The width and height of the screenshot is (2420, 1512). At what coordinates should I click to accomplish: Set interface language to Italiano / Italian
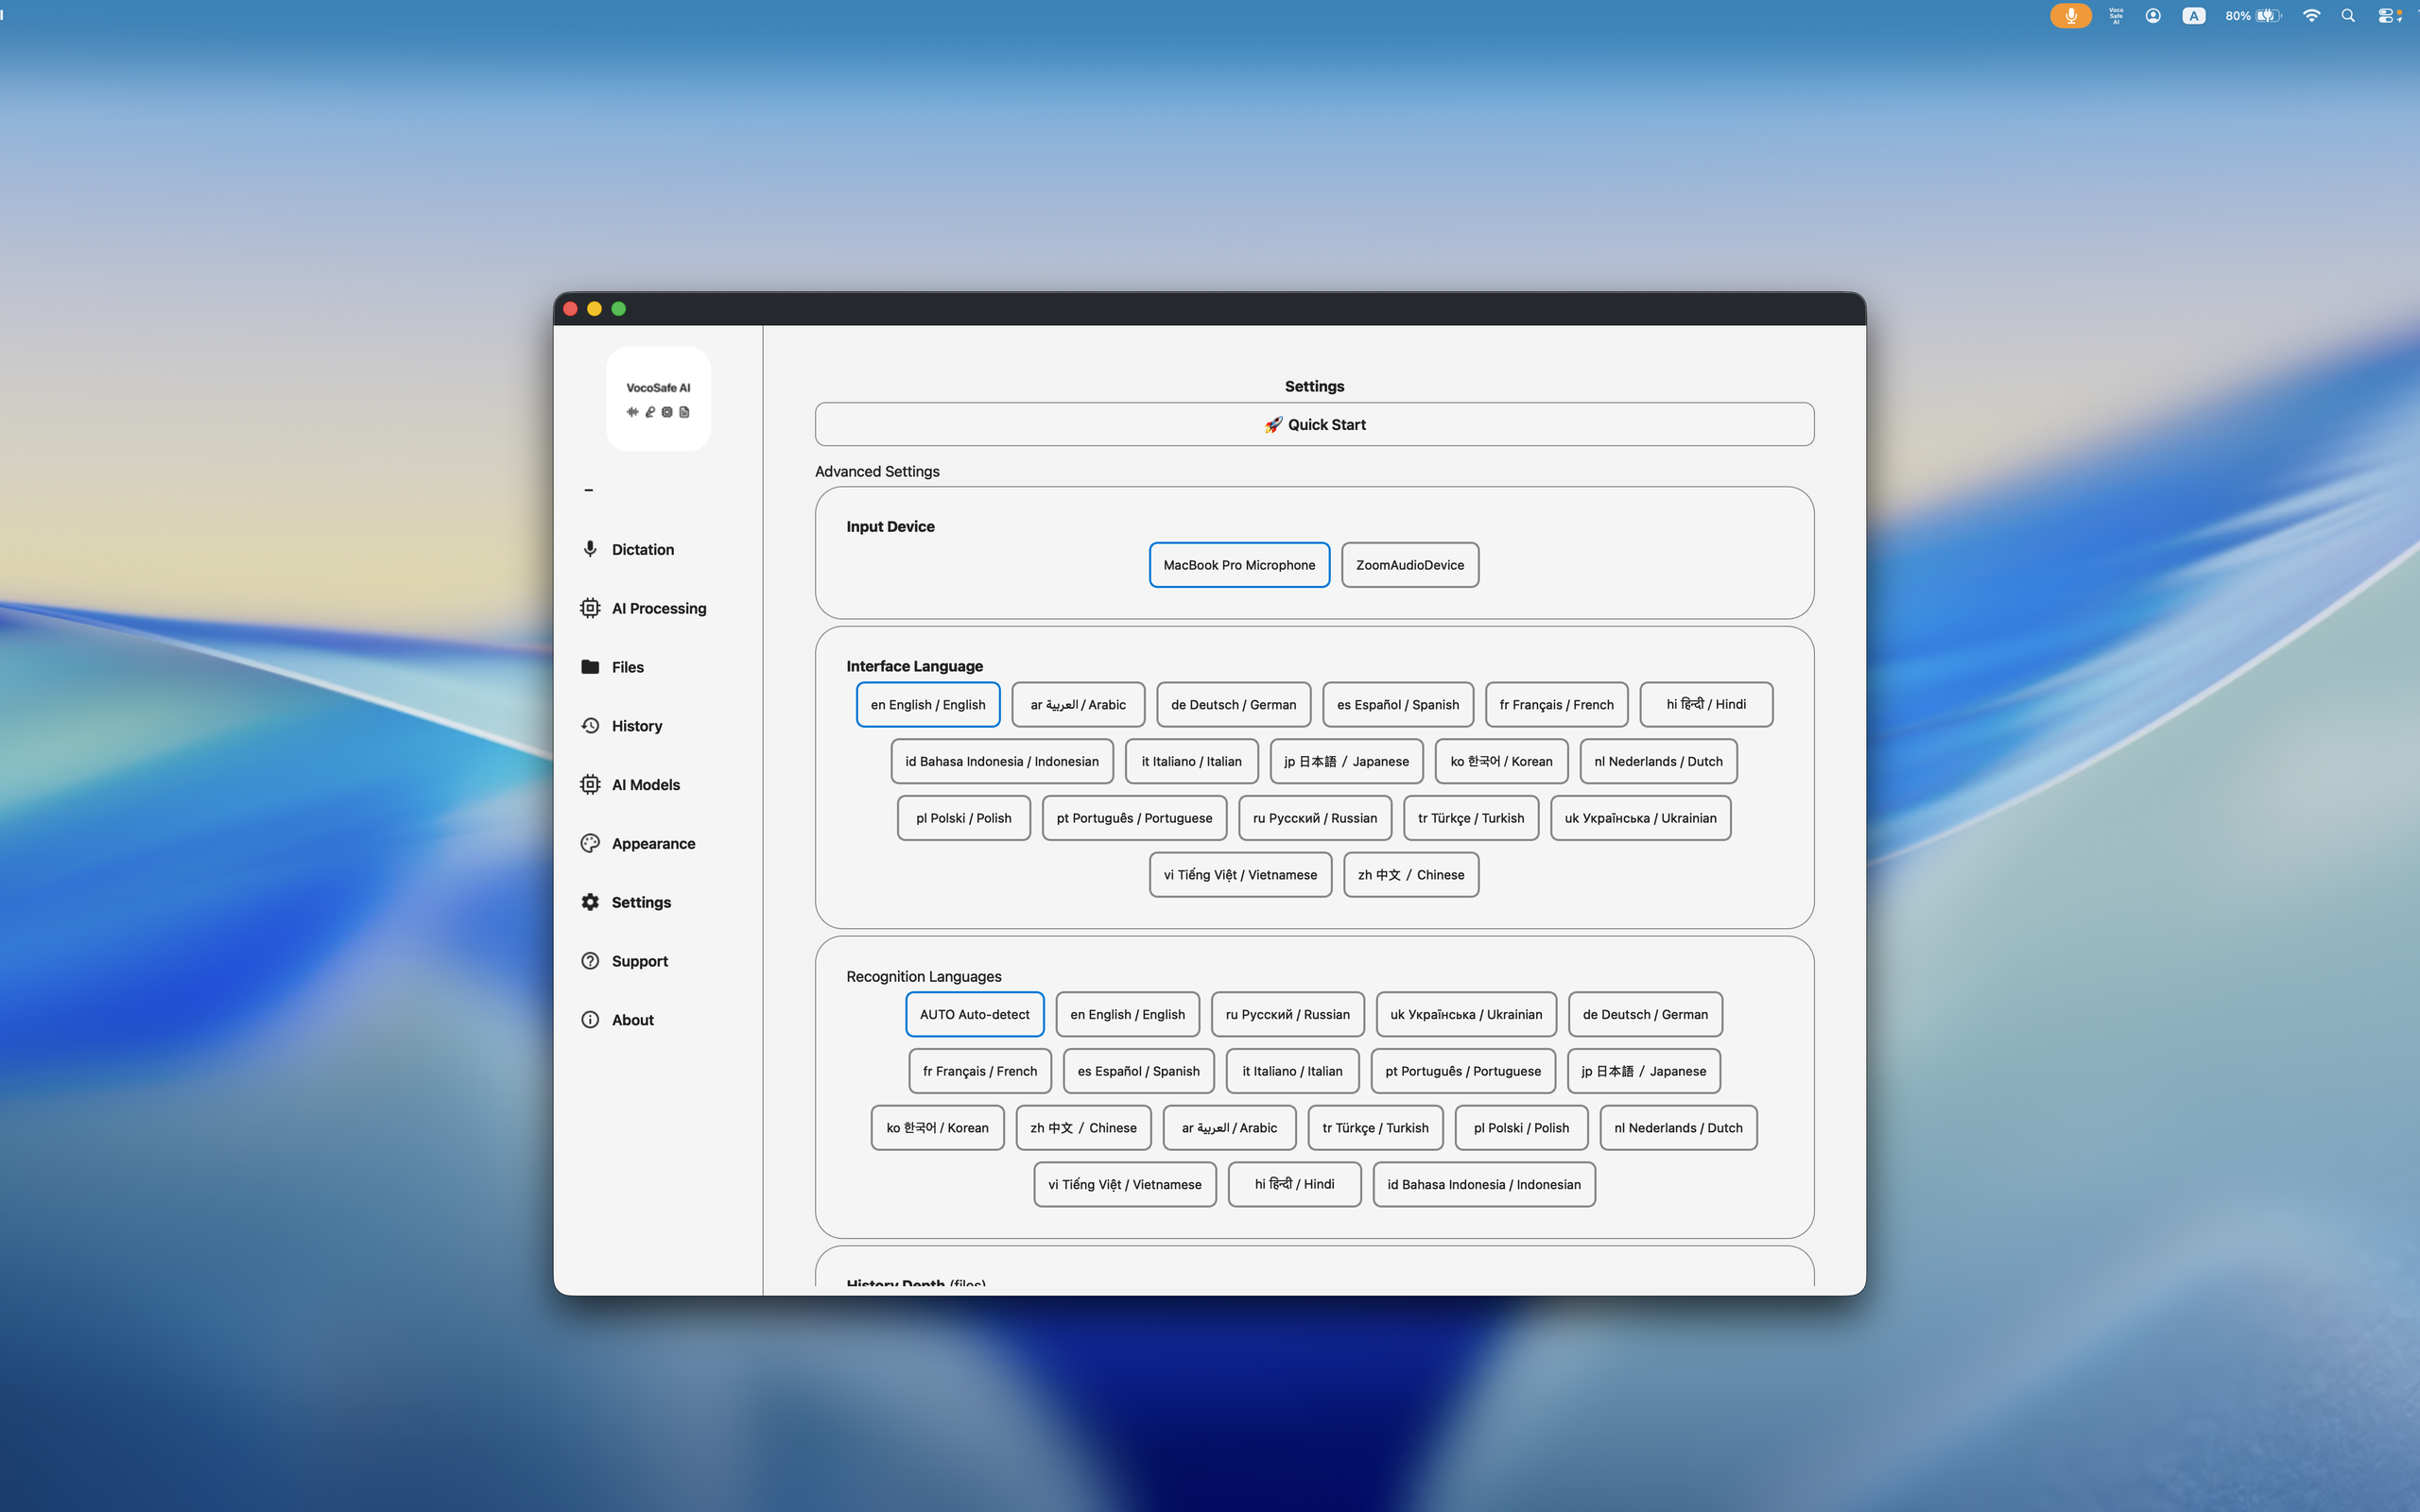click(x=1191, y=761)
